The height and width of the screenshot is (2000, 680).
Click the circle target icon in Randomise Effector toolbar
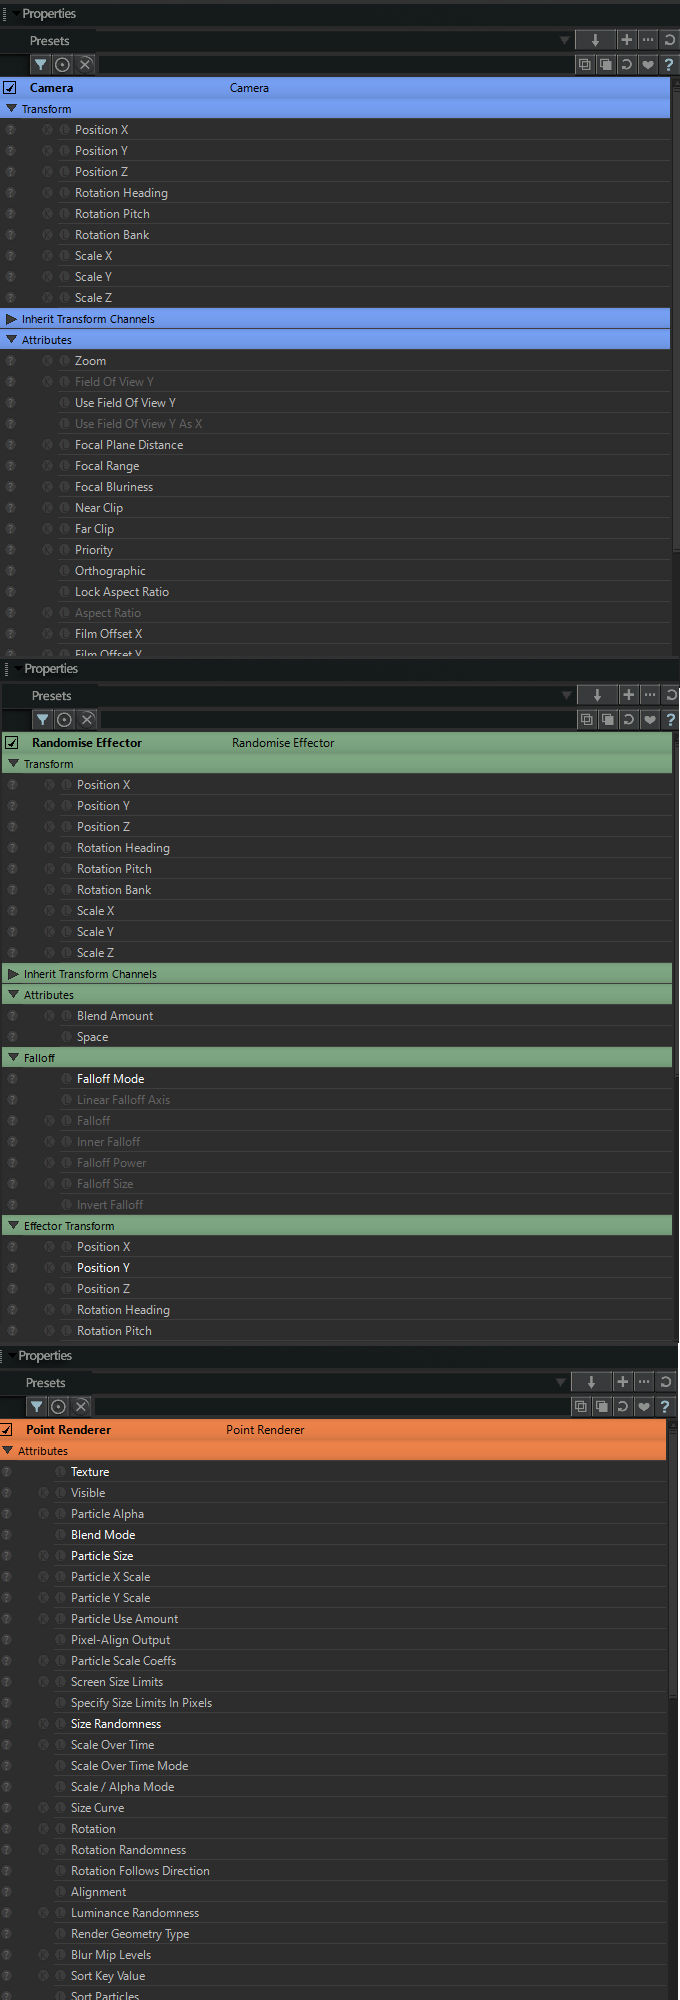click(x=64, y=719)
